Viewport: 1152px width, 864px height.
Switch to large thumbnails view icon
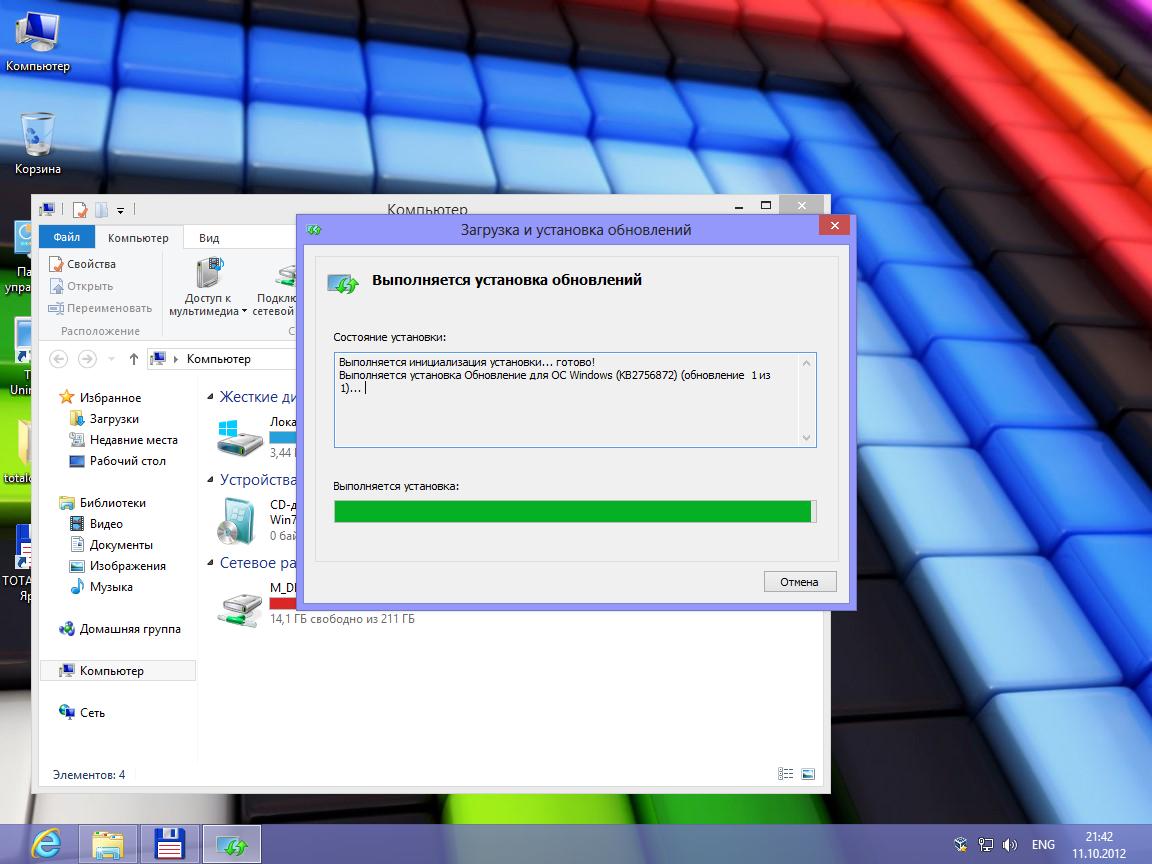pos(808,774)
